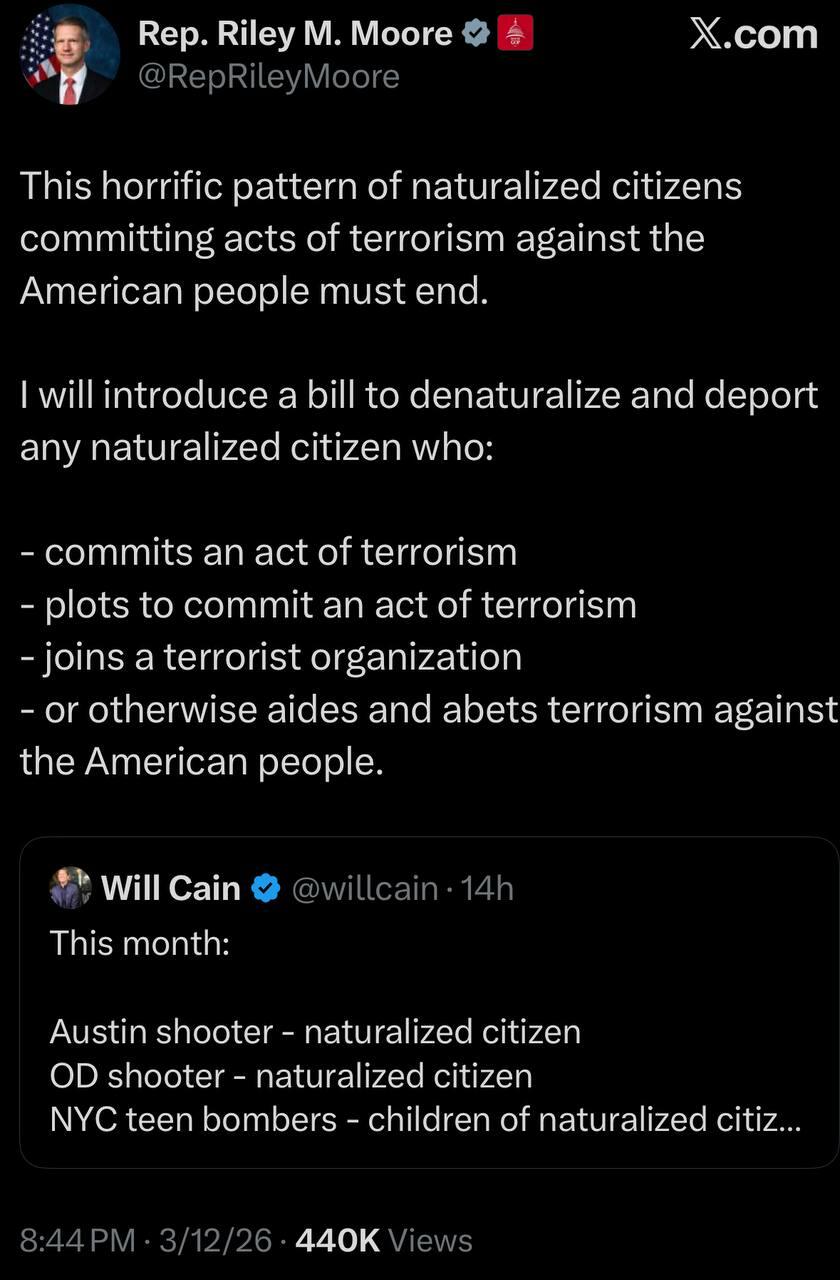Image resolution: width=840 pixels, height=1280 pixels.
Task: Open the @willcain handle
Action: (x=364, y=888)
